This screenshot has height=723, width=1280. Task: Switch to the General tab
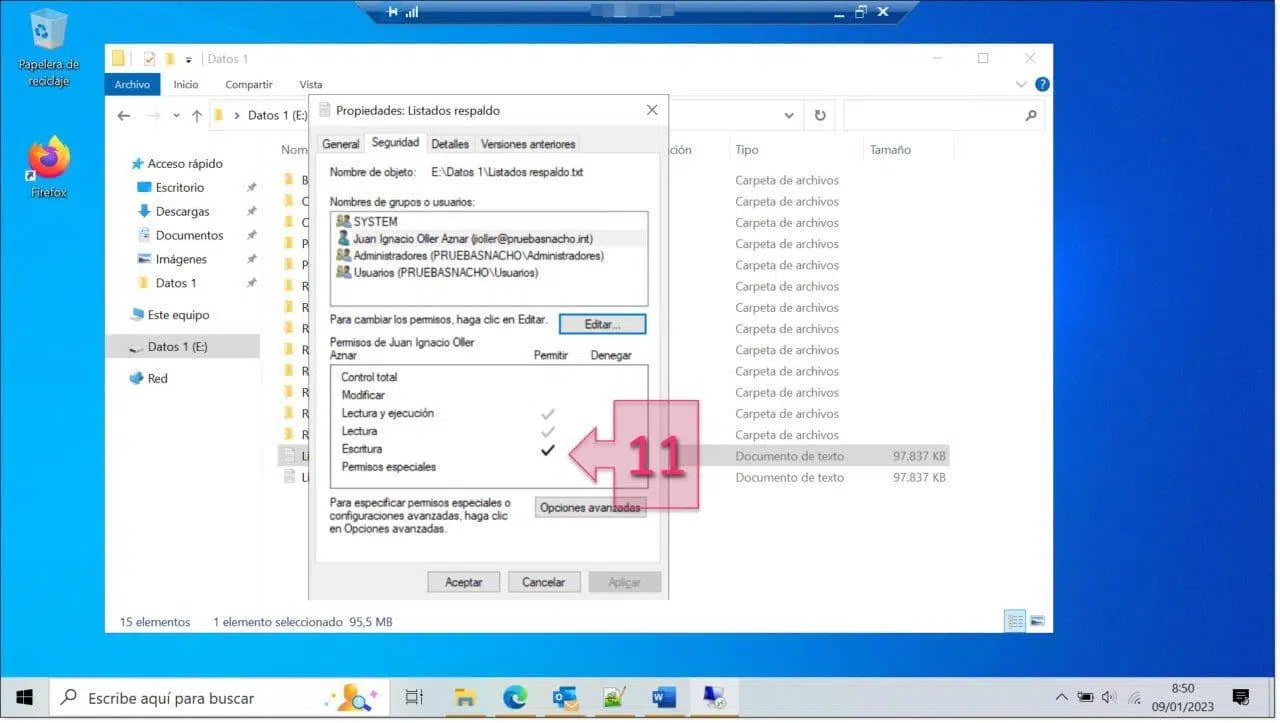pos(340,144)
